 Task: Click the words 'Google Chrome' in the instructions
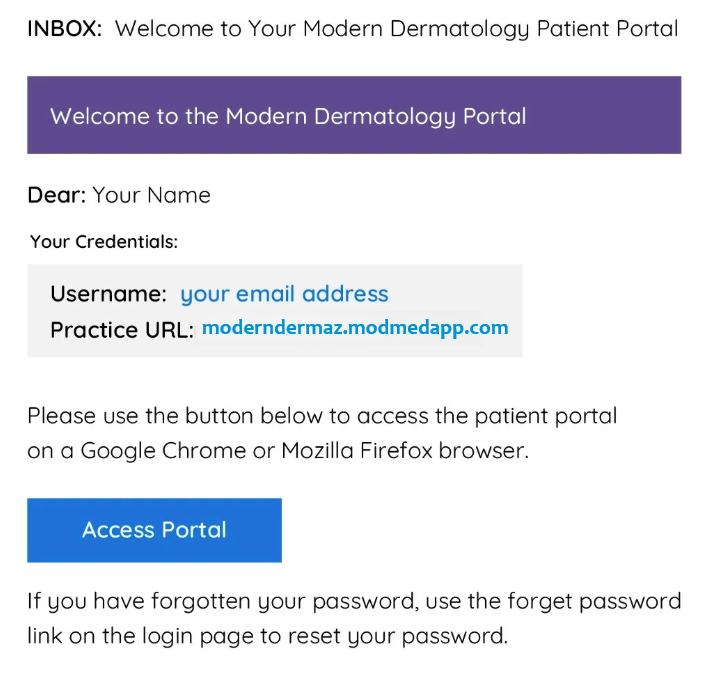click(x=163, y=451)
